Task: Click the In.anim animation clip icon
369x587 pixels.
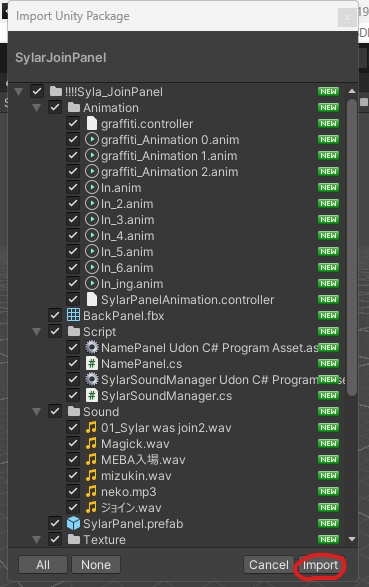Action: (x=92, y=188)
